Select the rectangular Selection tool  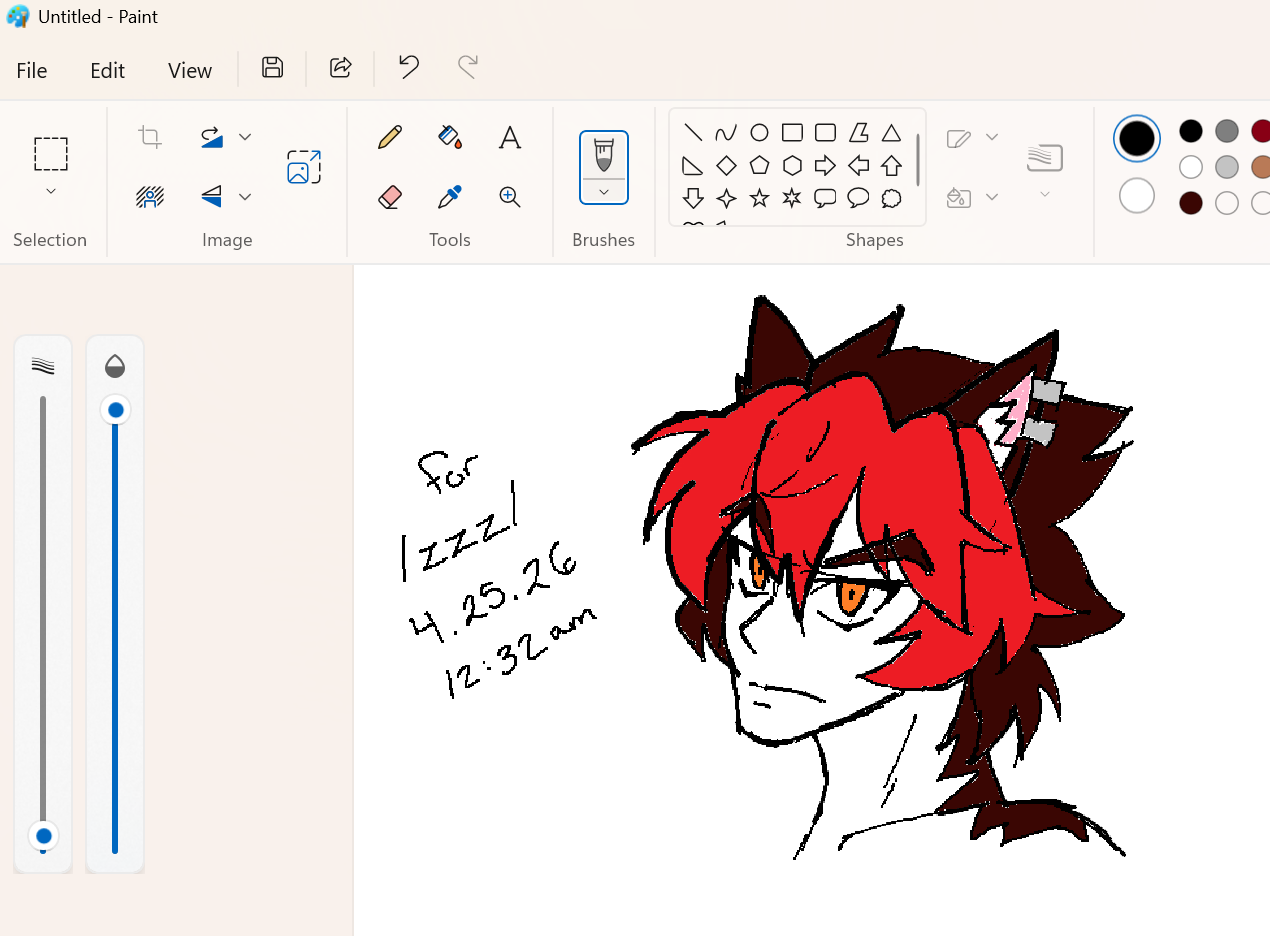[x=51, y=154]
